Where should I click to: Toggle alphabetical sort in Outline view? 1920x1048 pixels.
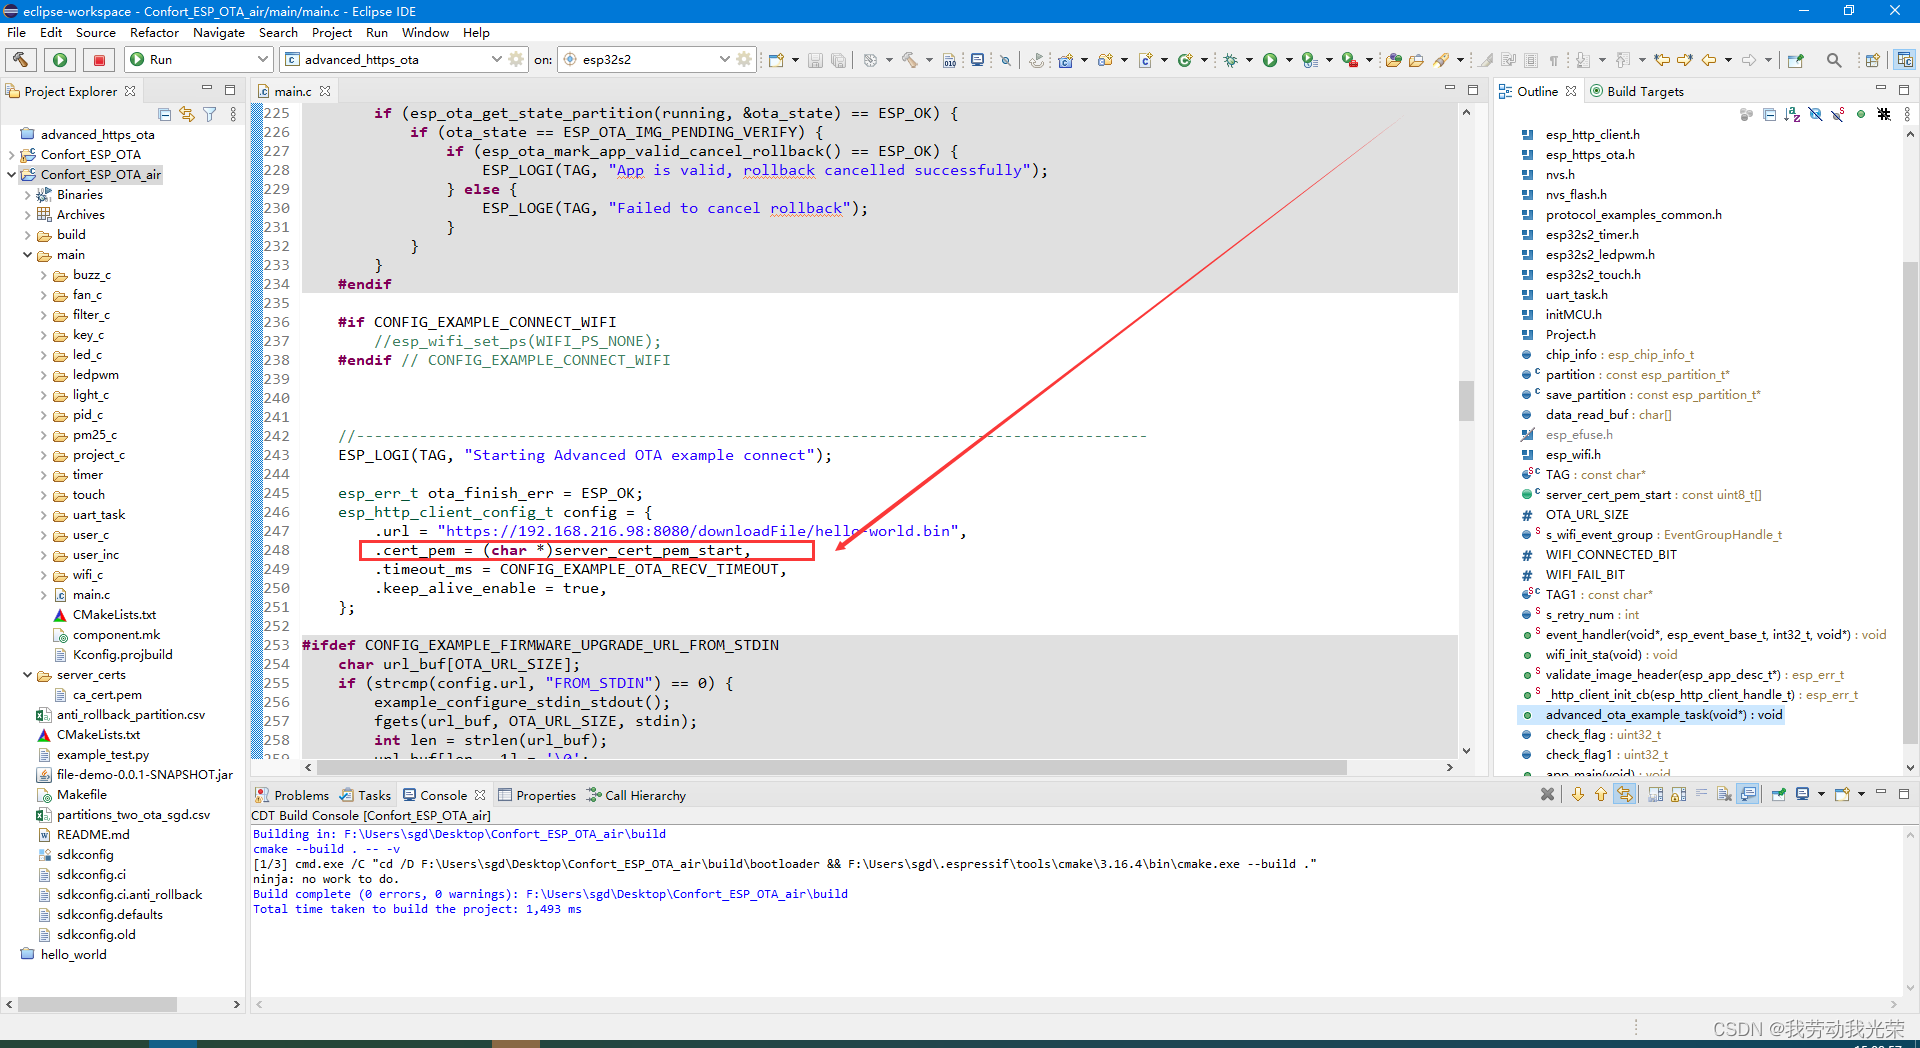(x=1792, y=114)
